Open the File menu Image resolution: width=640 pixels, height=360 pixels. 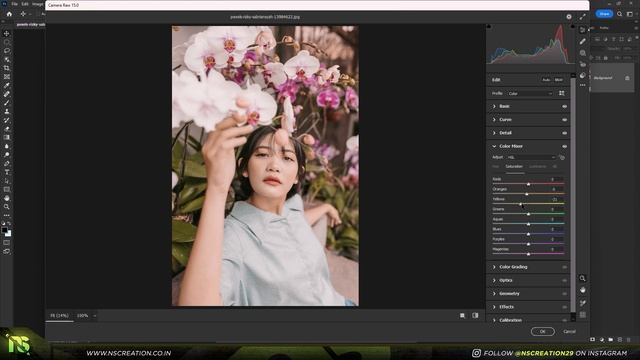click(14, 4)
